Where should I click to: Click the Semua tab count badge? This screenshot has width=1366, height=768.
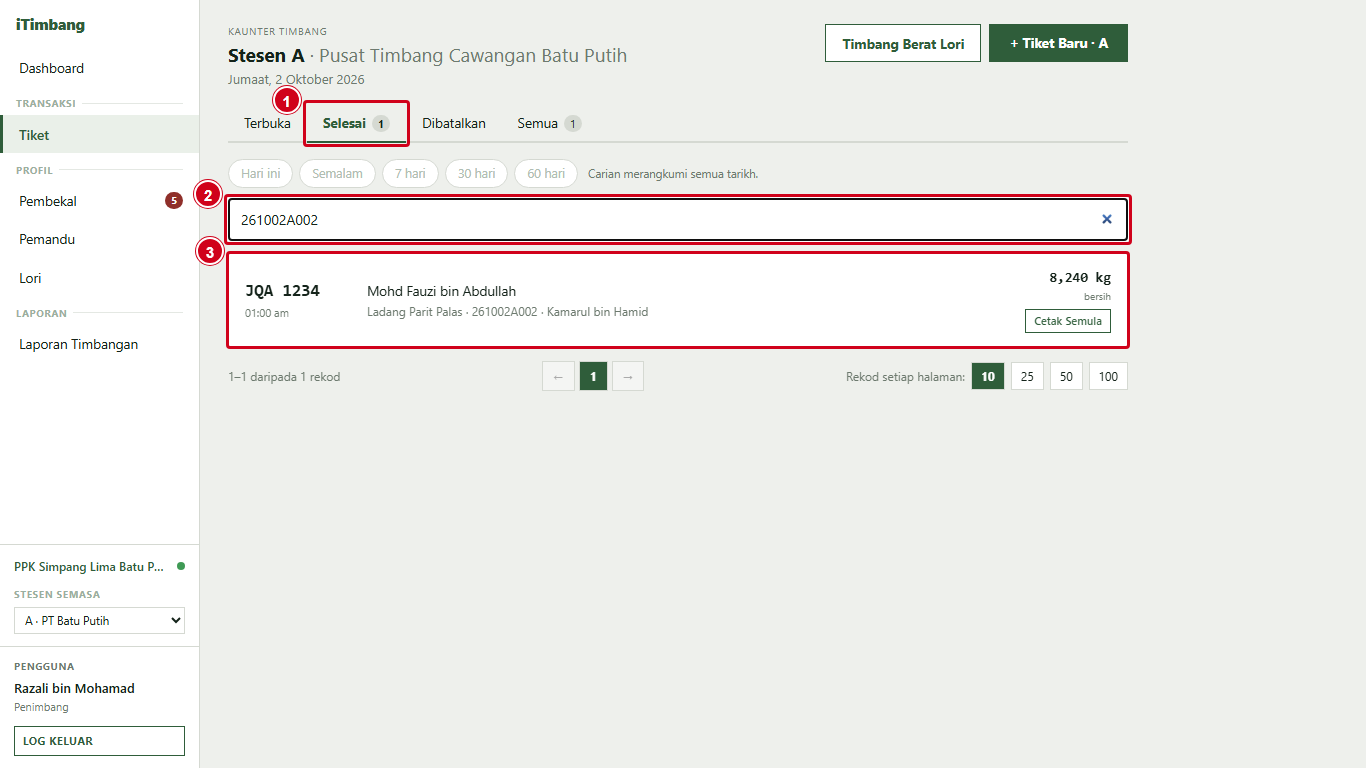(572, 124)
